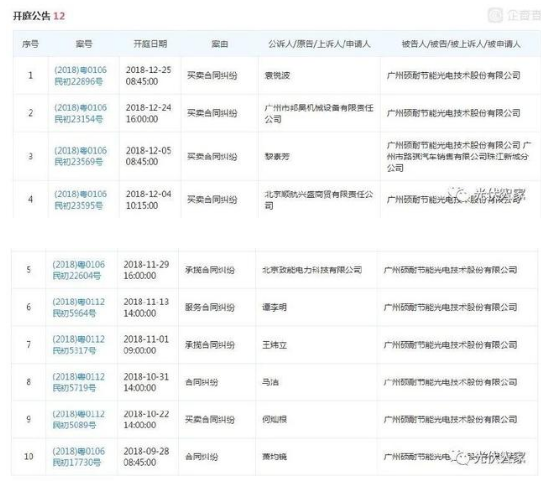541x483 pixels.
Task: Open case link (2018)粤0112民初5719号
Action: [x=78, y=382]
